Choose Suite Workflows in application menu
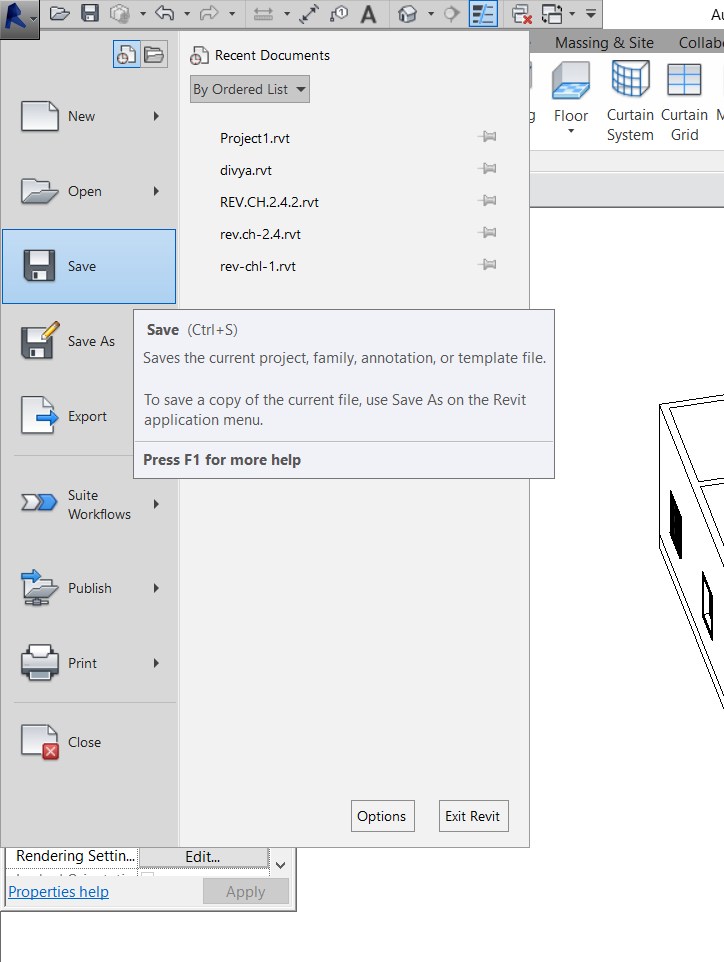Screen dimensions: 724x962 point(89,504)
